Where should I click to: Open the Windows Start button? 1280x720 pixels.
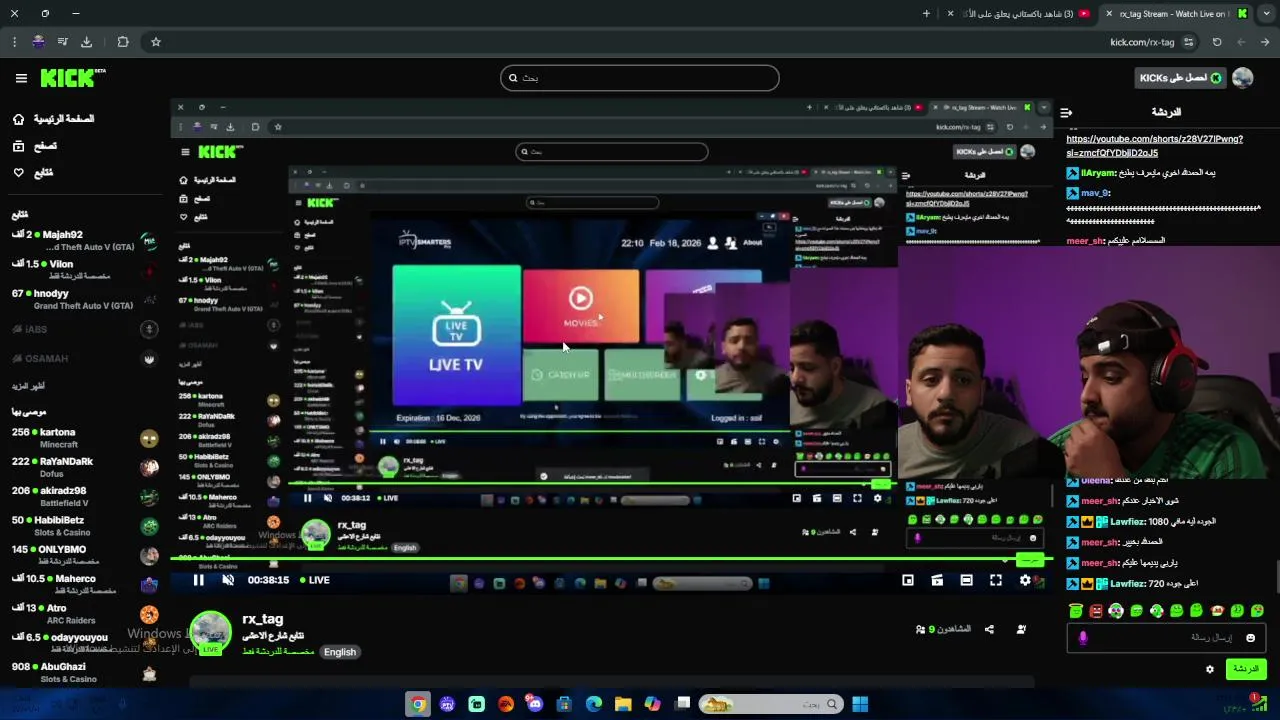pos(860,704)
